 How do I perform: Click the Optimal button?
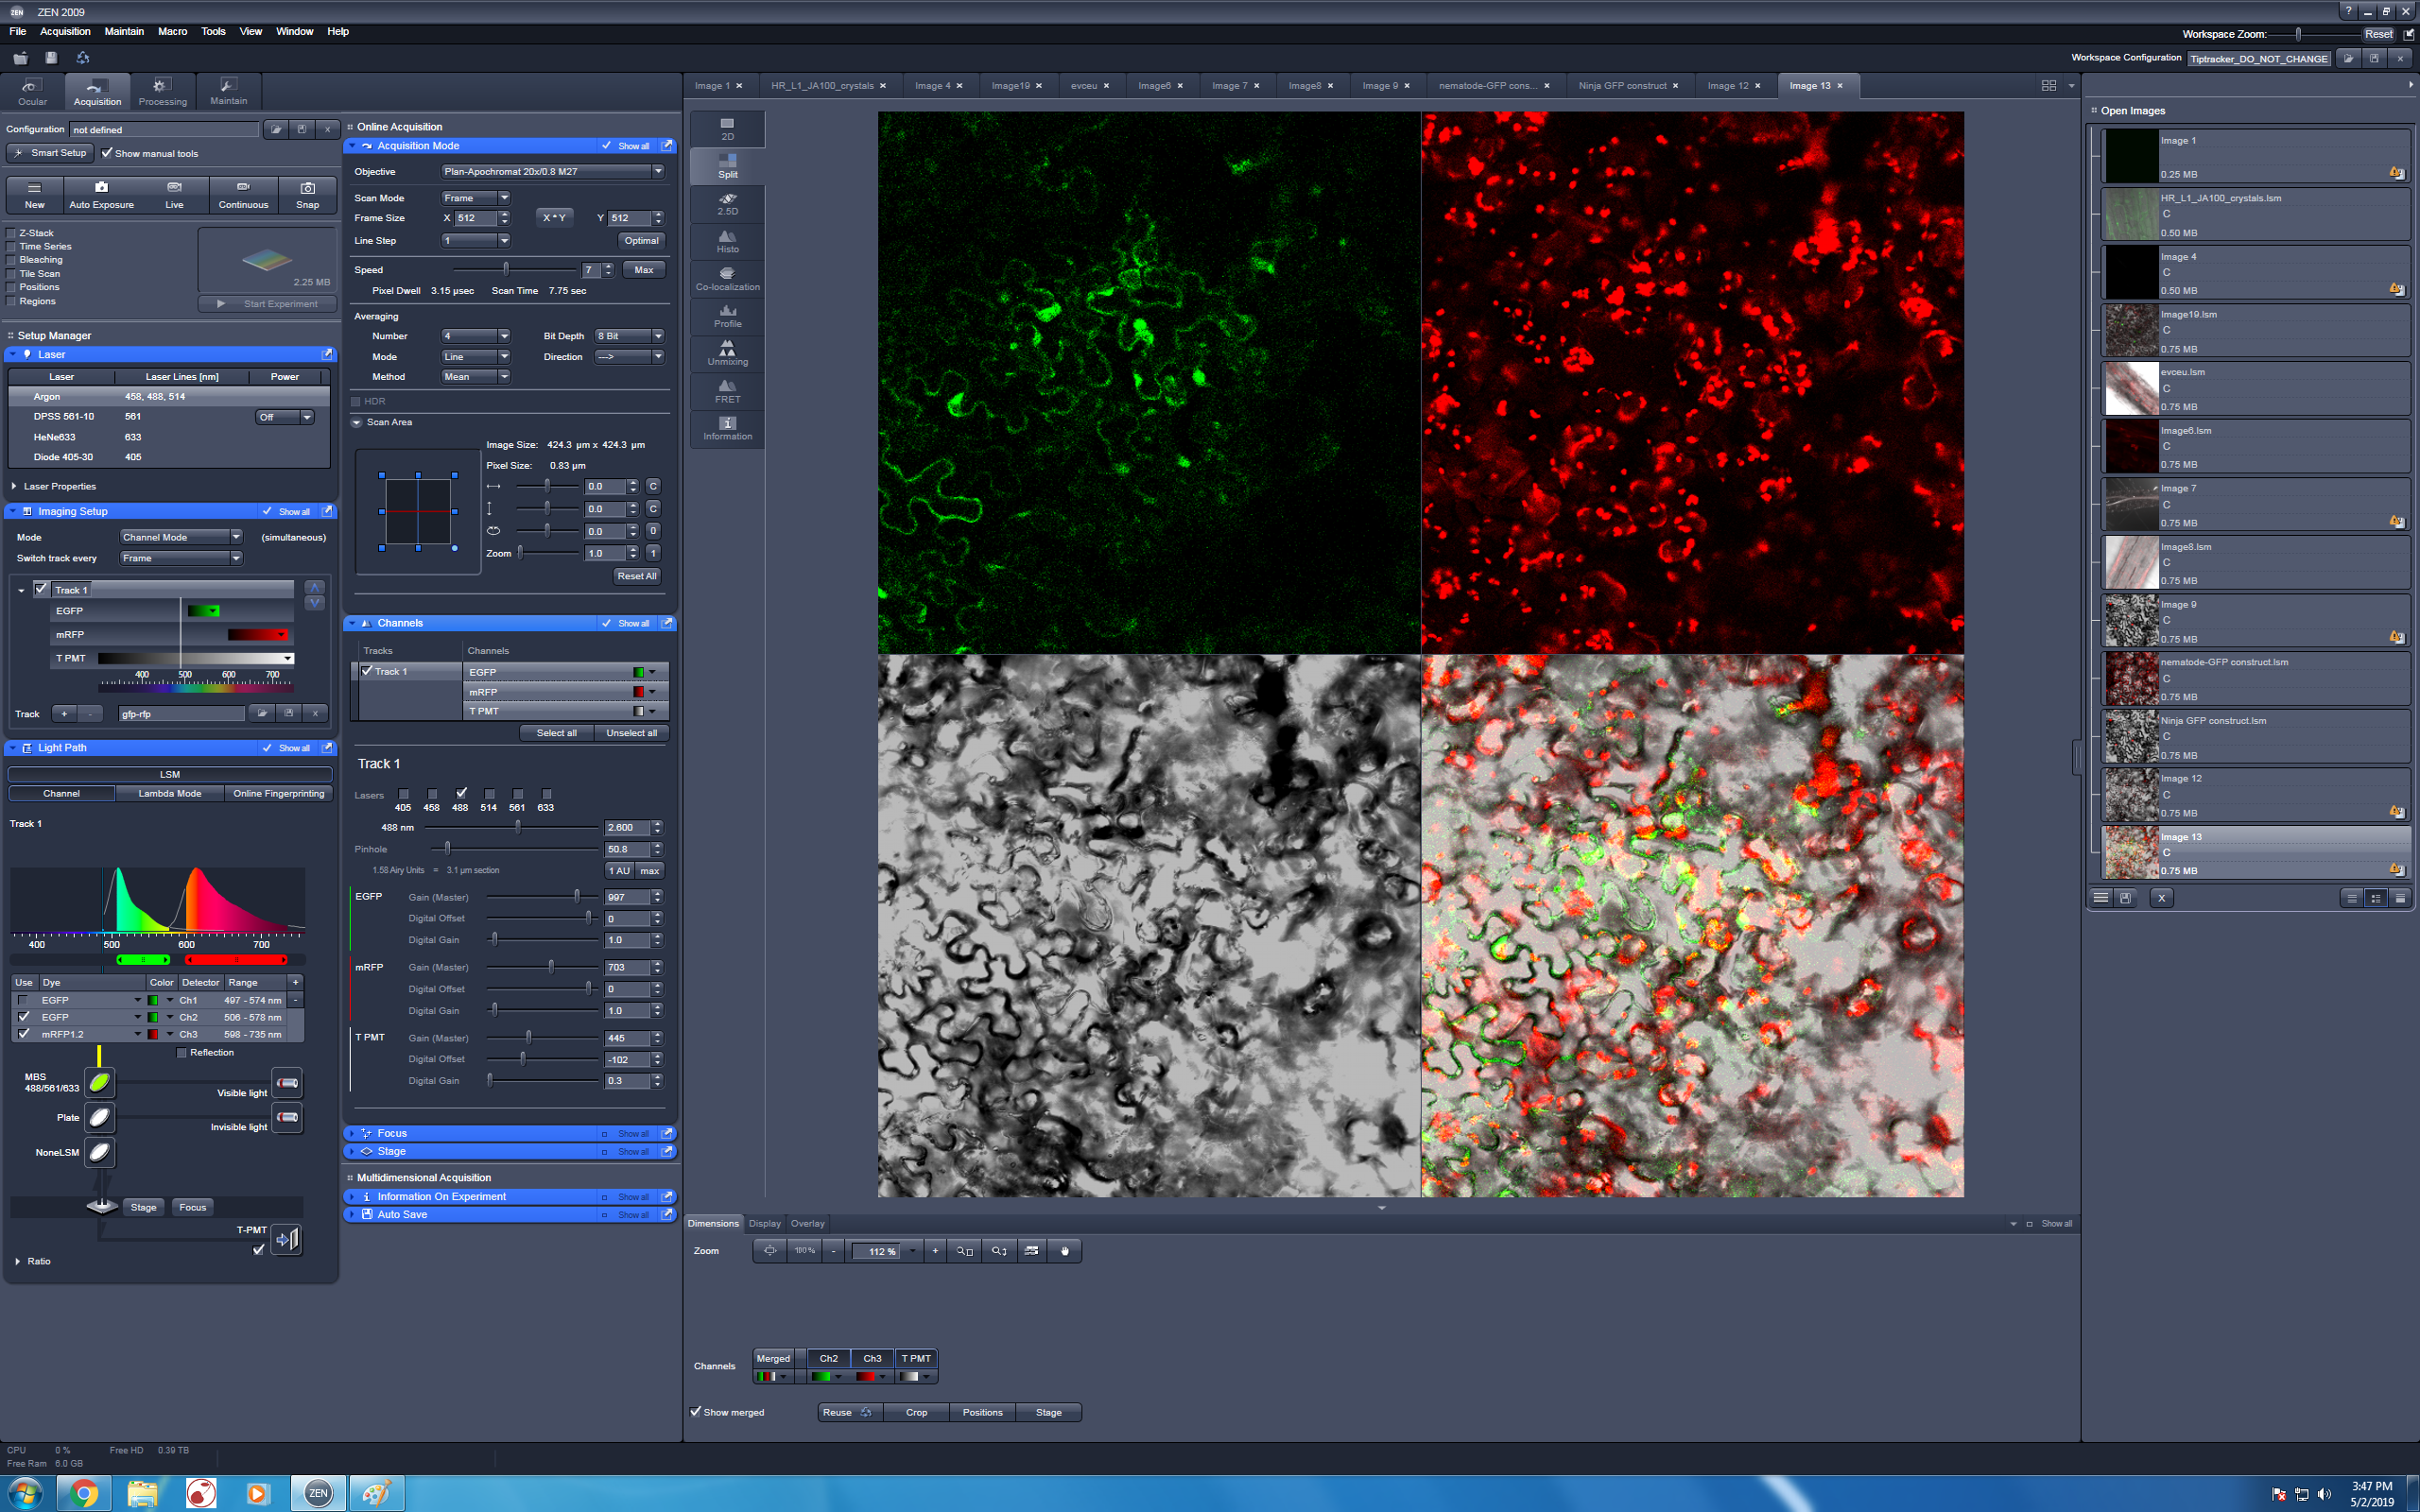click(x=641, y=241)
